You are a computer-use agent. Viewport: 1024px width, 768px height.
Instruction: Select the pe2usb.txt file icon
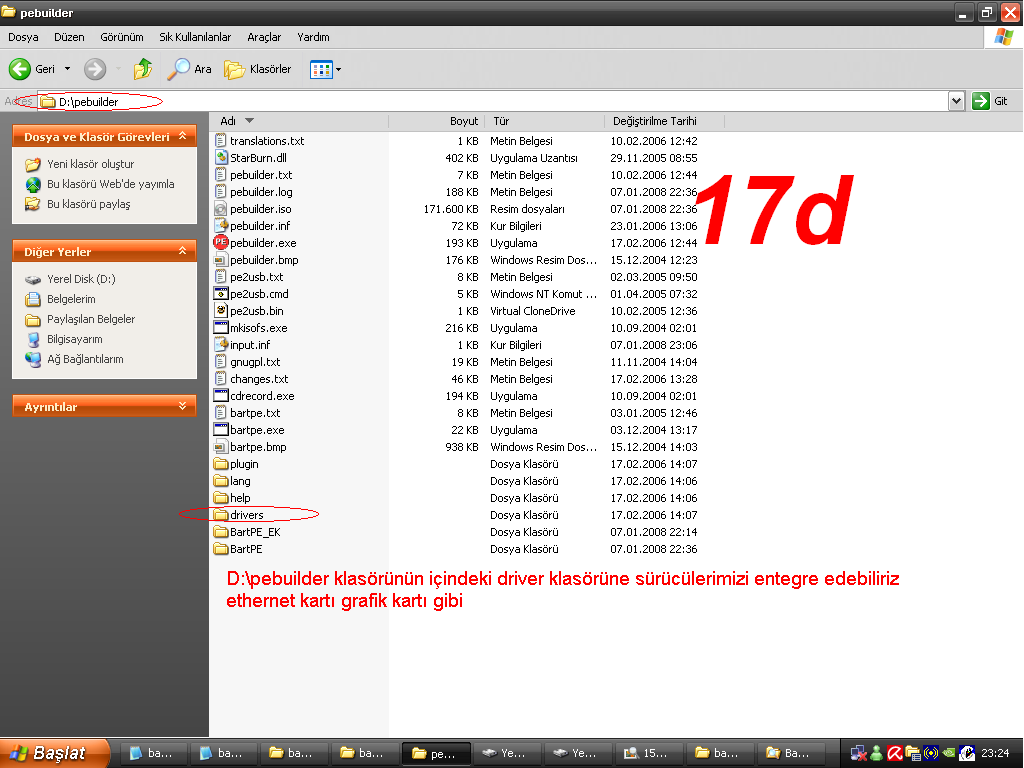(x=221, y=277)
